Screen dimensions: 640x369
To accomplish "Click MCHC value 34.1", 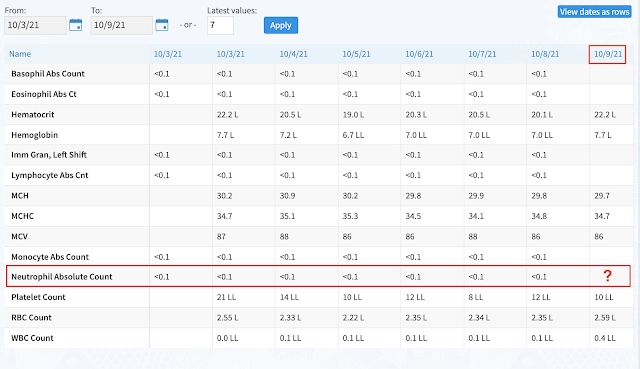I will [476, 216].
